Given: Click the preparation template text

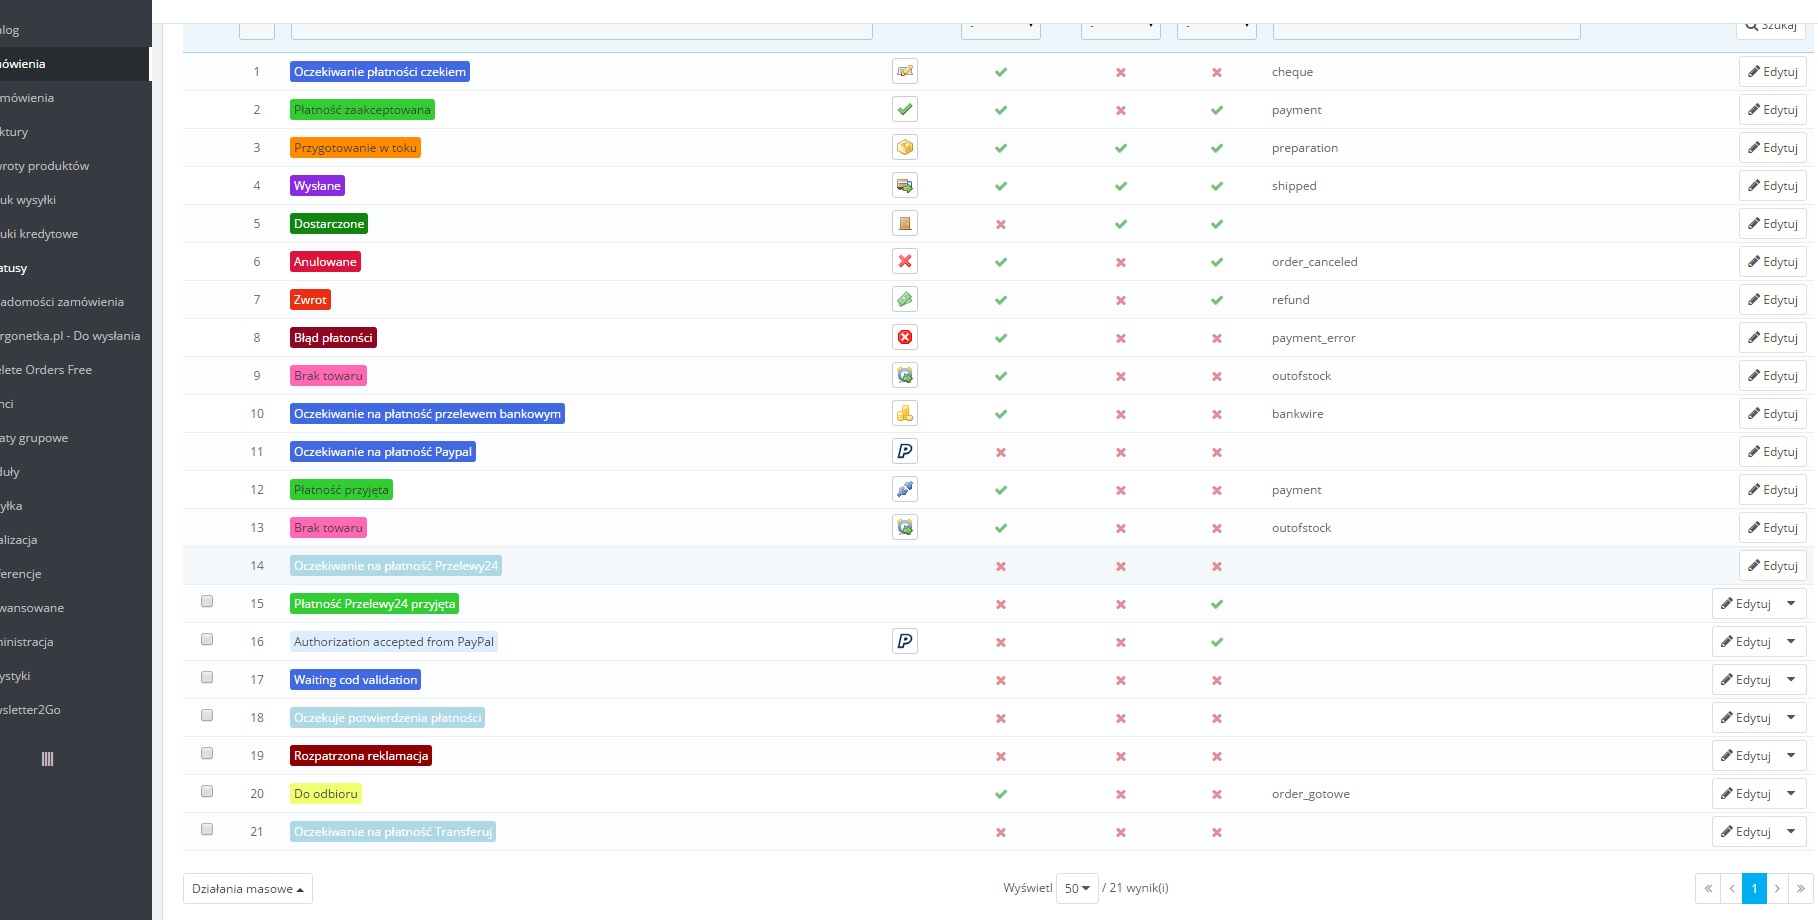Looking at the screenshot, I should click(1305, 148).
